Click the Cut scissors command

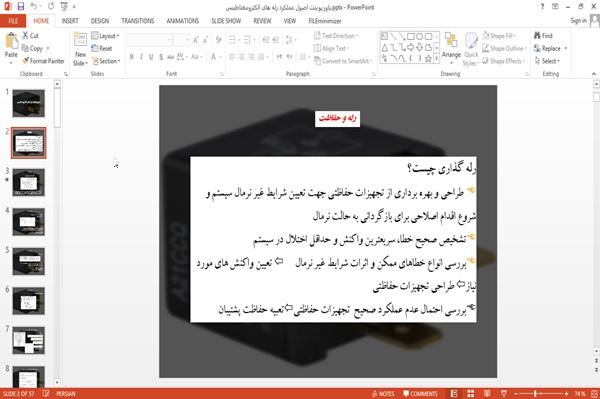point(30,36)
